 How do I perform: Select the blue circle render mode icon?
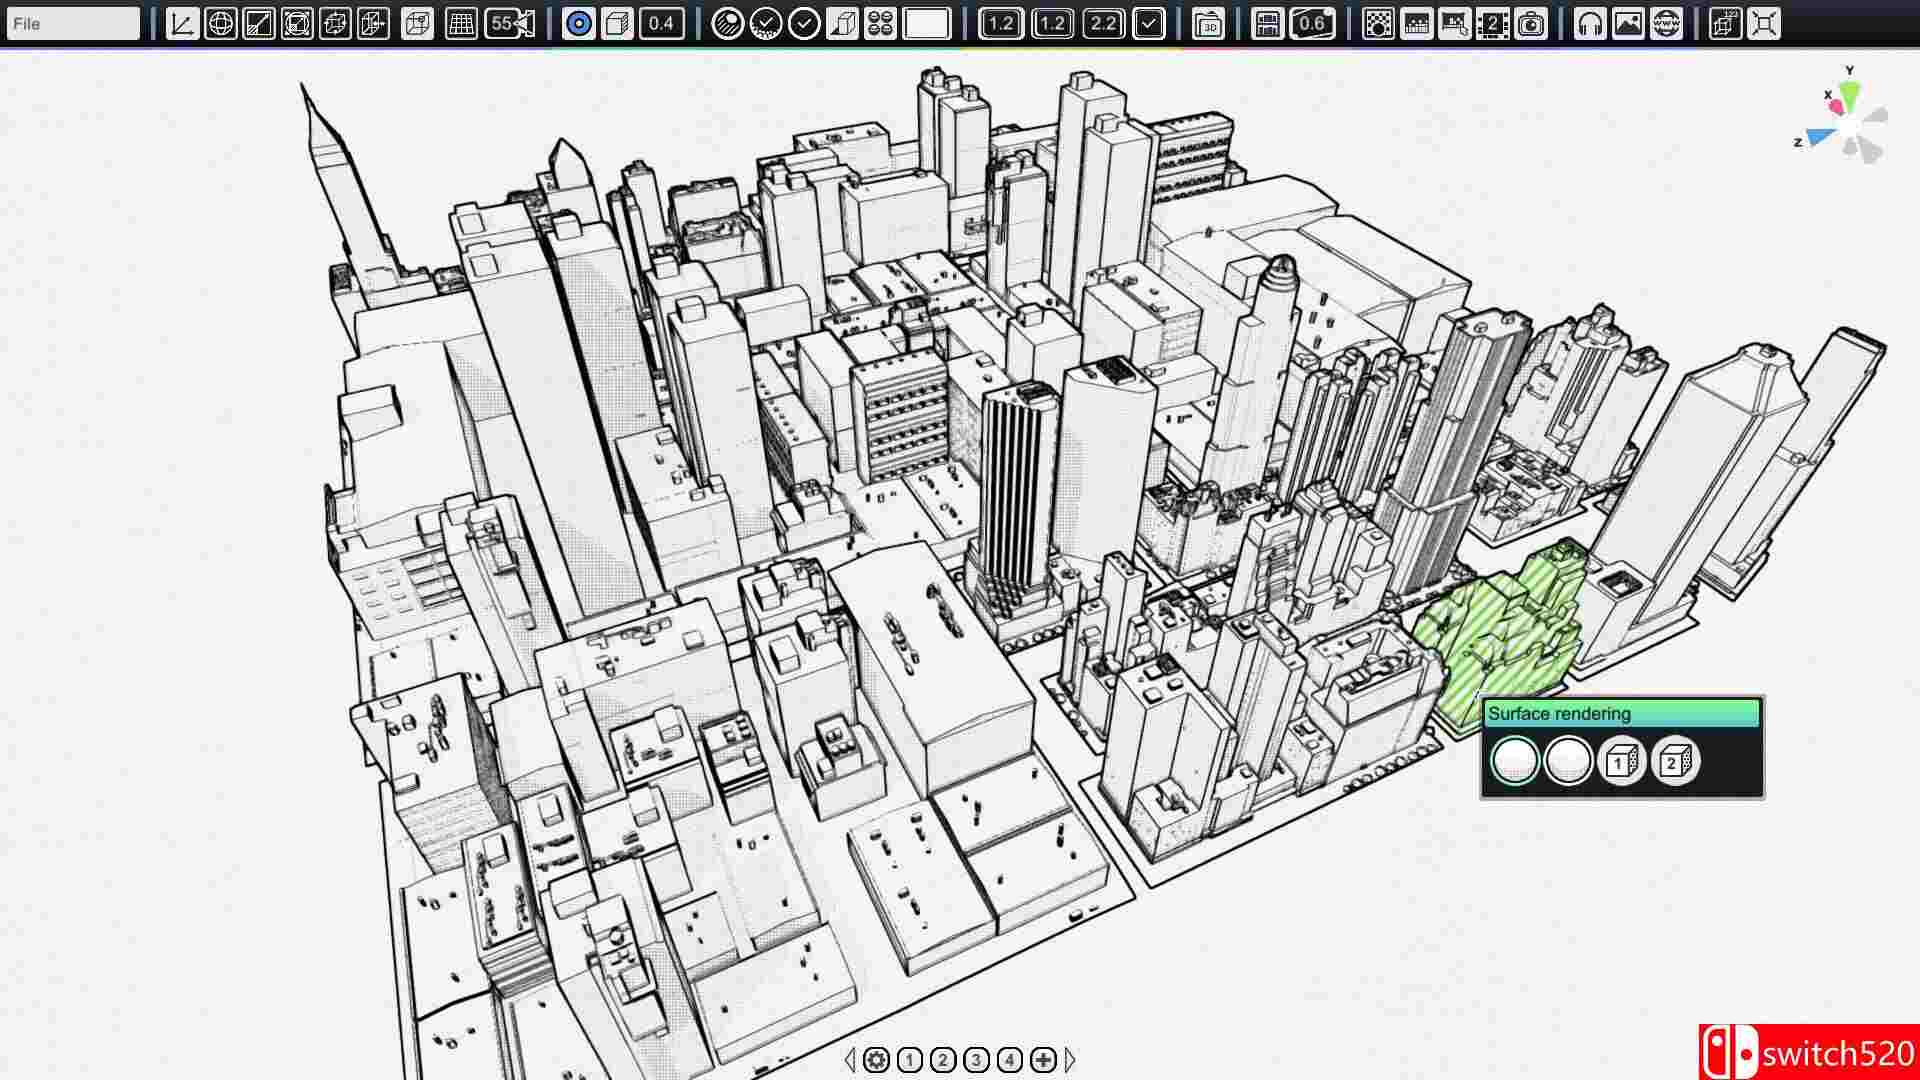(x=578, y=23)
